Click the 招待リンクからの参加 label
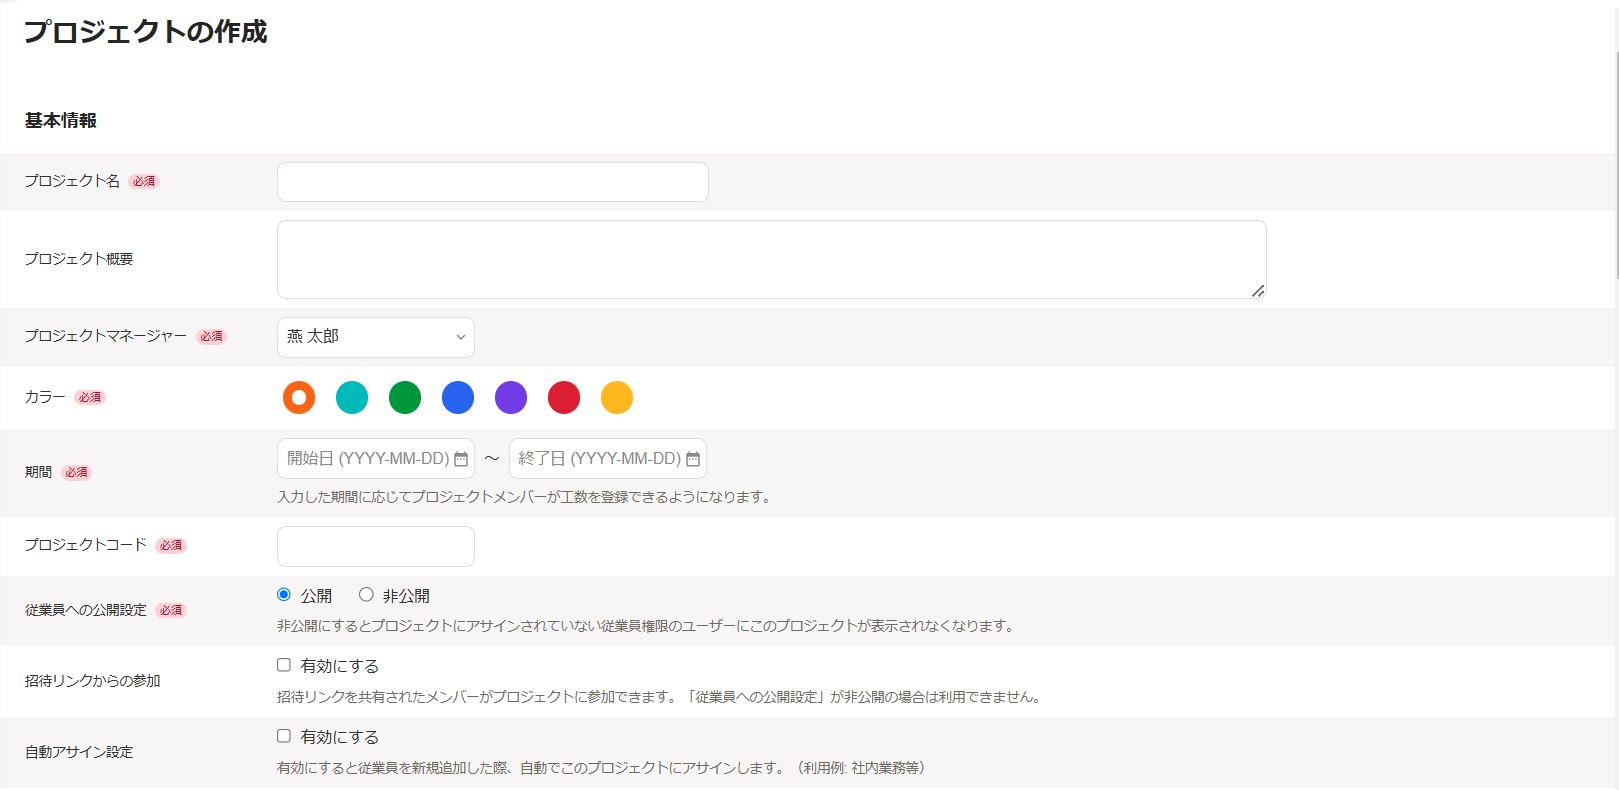 (x=93, y=681)
